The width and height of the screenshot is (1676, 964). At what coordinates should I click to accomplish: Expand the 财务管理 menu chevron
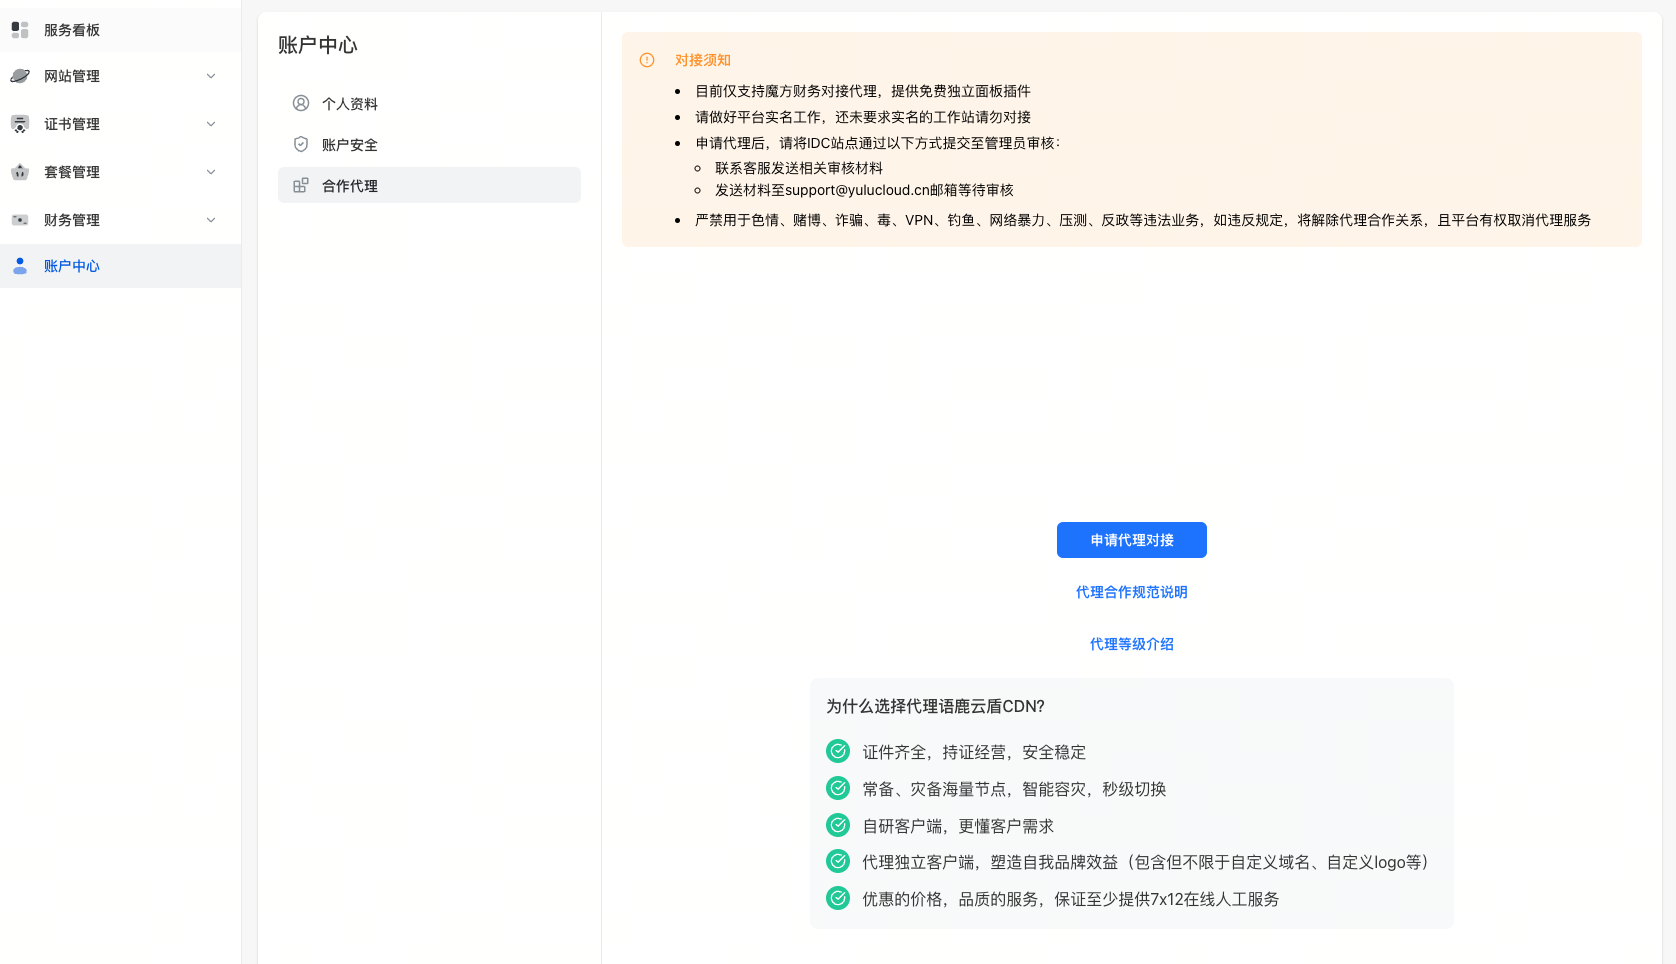[x=211, y=220]
